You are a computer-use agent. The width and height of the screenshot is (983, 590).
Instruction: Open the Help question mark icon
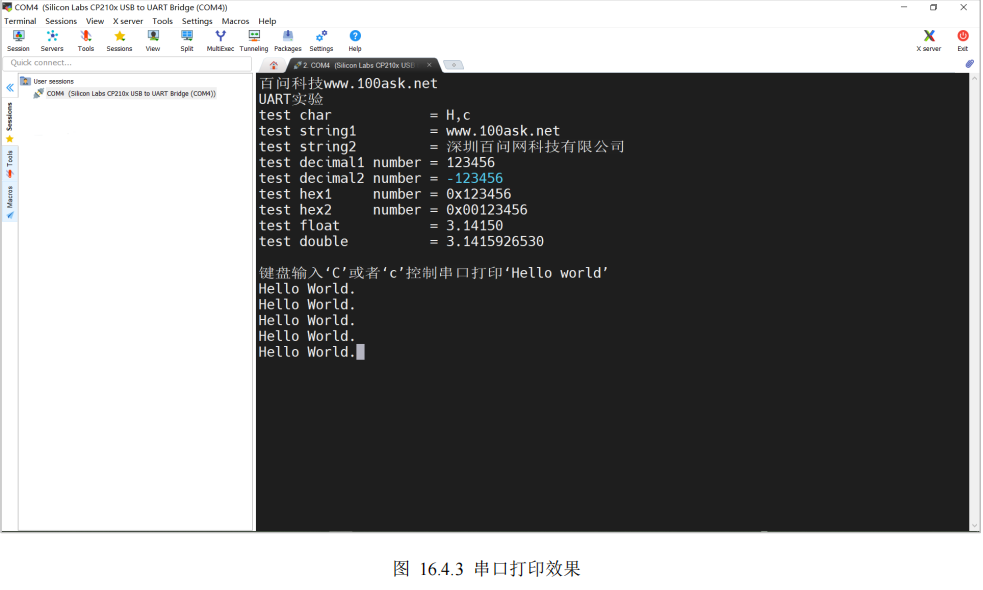pyautogui.click(x=355, y=41)
